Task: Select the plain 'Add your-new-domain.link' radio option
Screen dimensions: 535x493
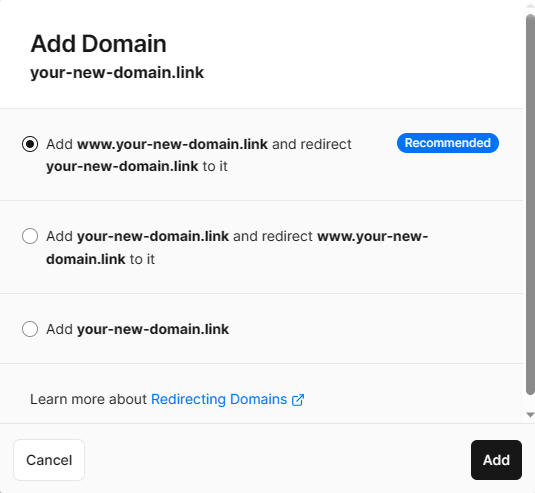Action: 30,329
